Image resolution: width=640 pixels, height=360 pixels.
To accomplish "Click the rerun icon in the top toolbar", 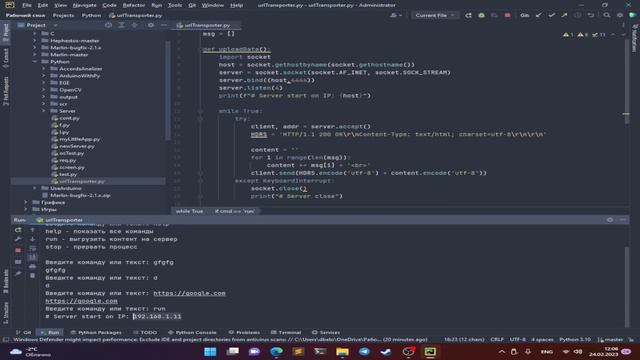I will (x=469, y=15).
